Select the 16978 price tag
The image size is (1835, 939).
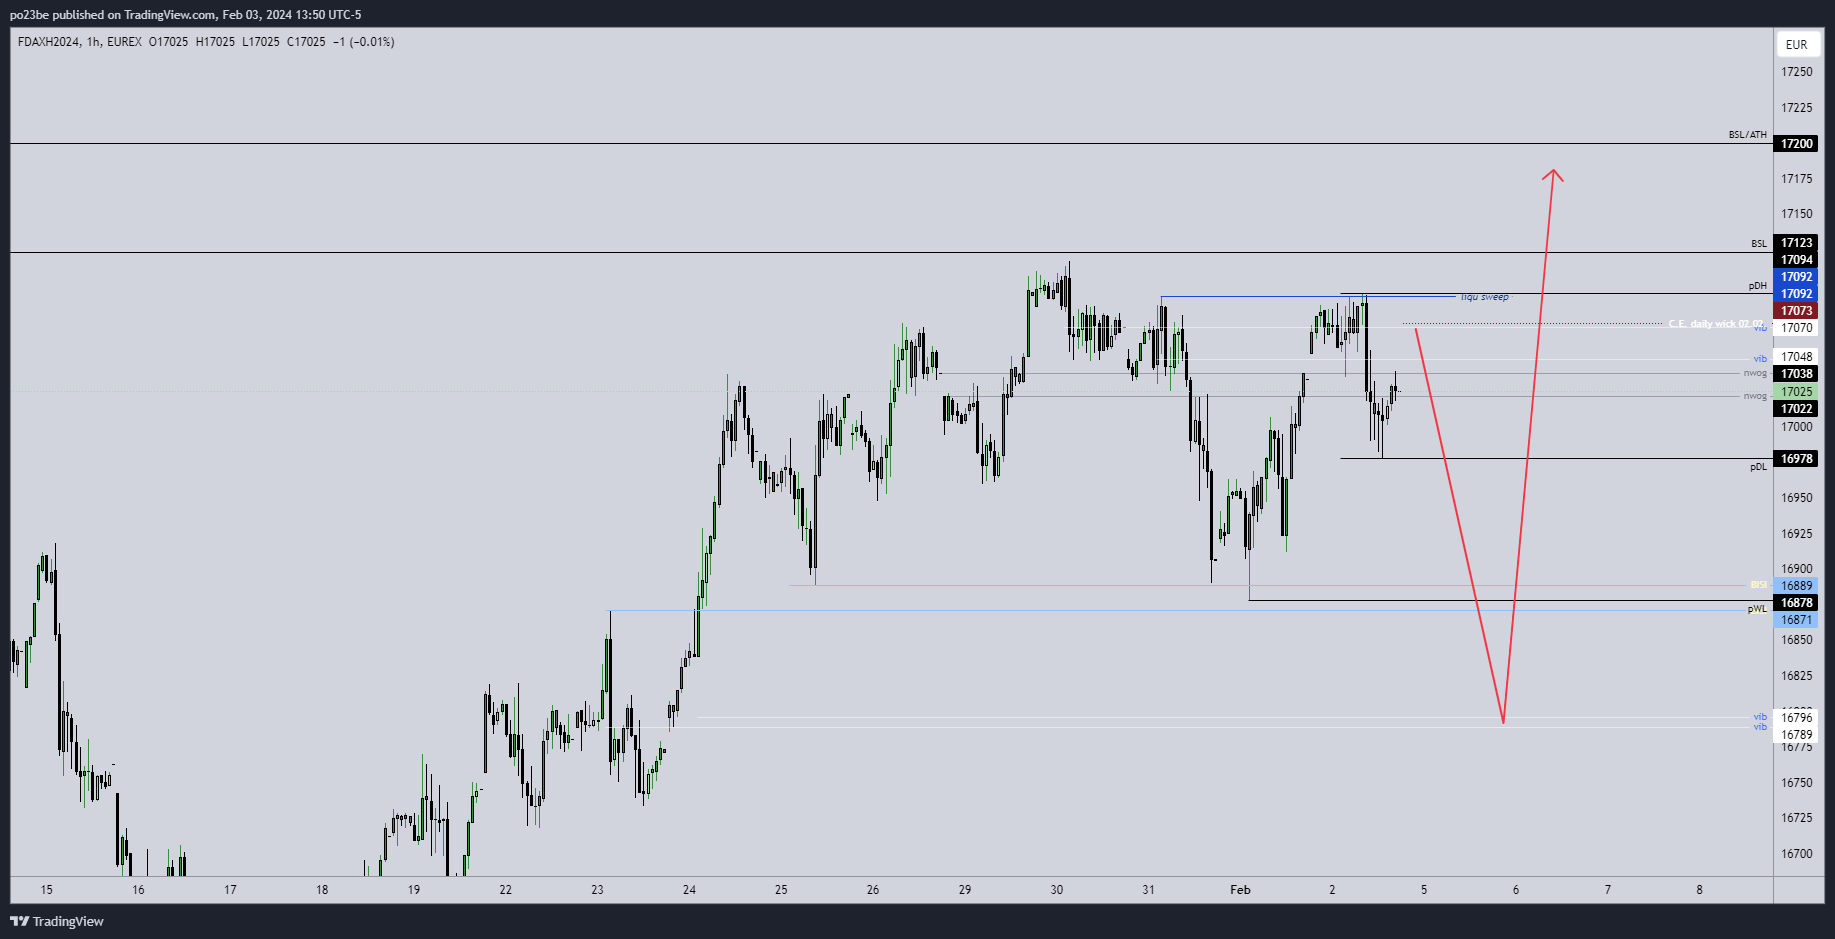[1796, 459]
